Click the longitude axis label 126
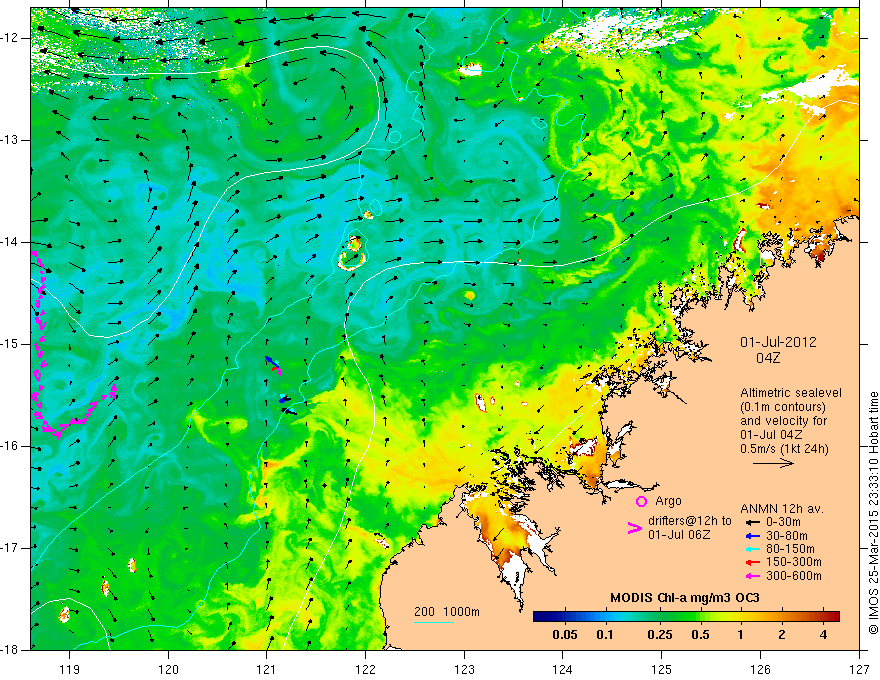Image resolution: width=880 pixels, height=680 pixels. coord(760,670)
